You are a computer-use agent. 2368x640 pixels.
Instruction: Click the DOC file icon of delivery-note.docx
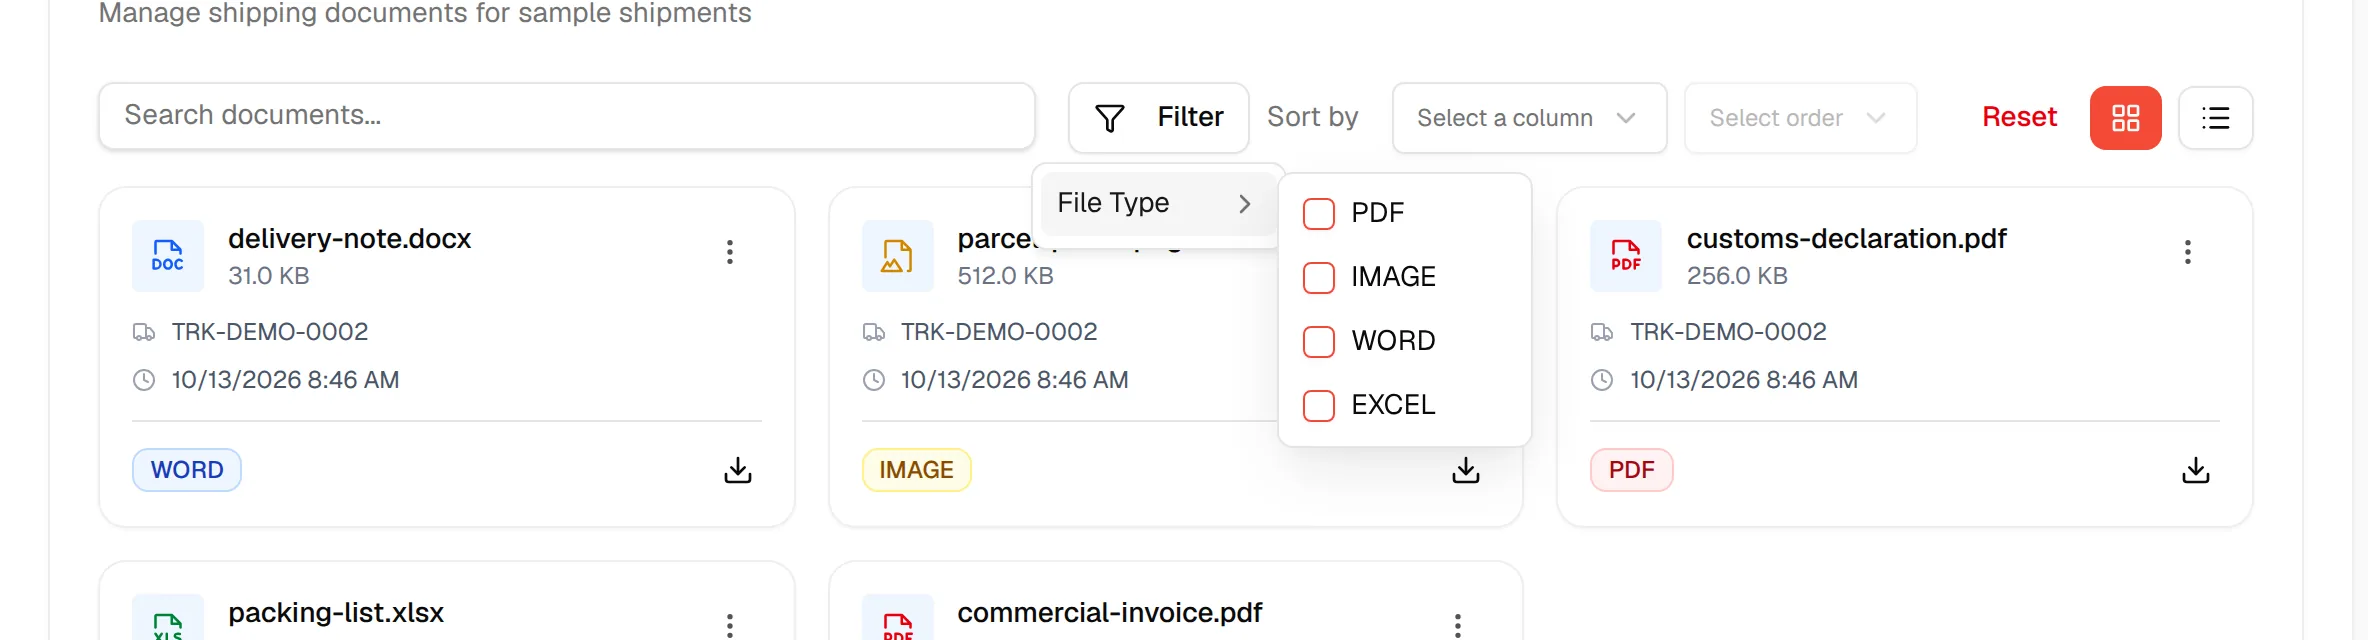[168, 256]
